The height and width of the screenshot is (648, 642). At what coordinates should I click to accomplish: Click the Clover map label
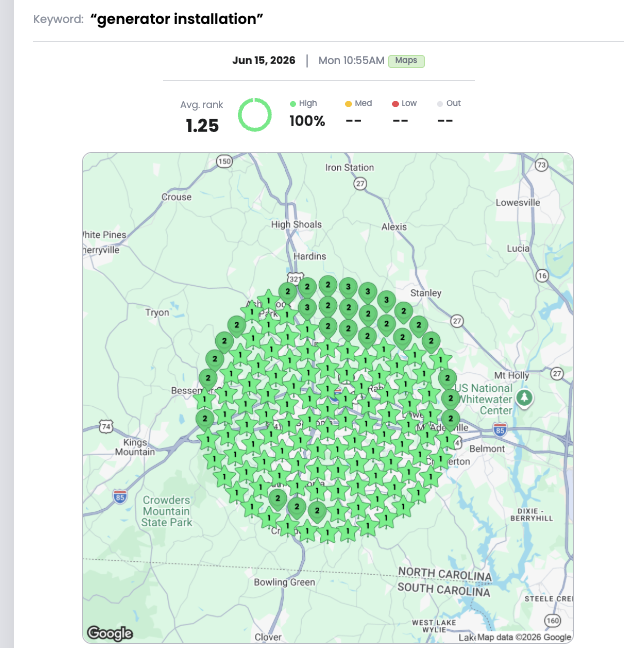pyautogui.click(x=268, y=637)
